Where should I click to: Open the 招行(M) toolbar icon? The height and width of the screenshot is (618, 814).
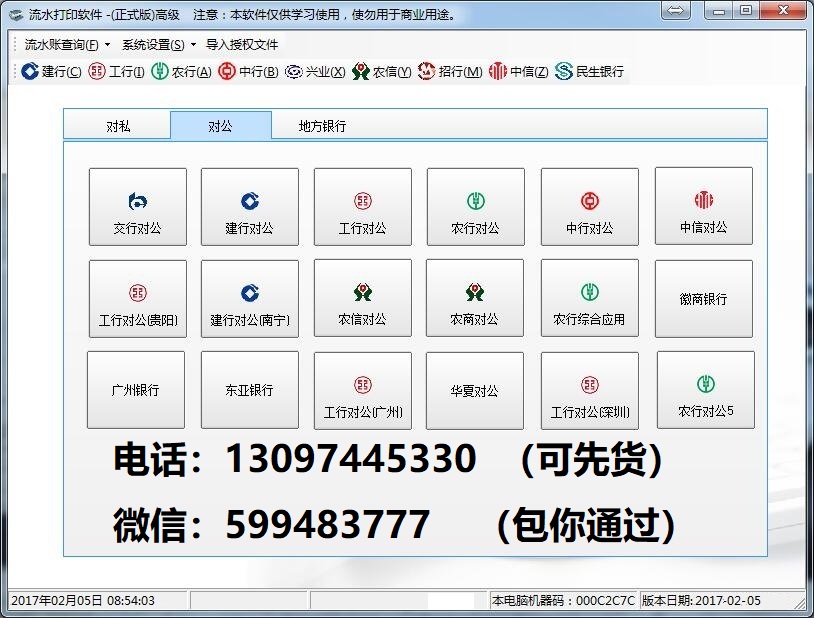426,71
